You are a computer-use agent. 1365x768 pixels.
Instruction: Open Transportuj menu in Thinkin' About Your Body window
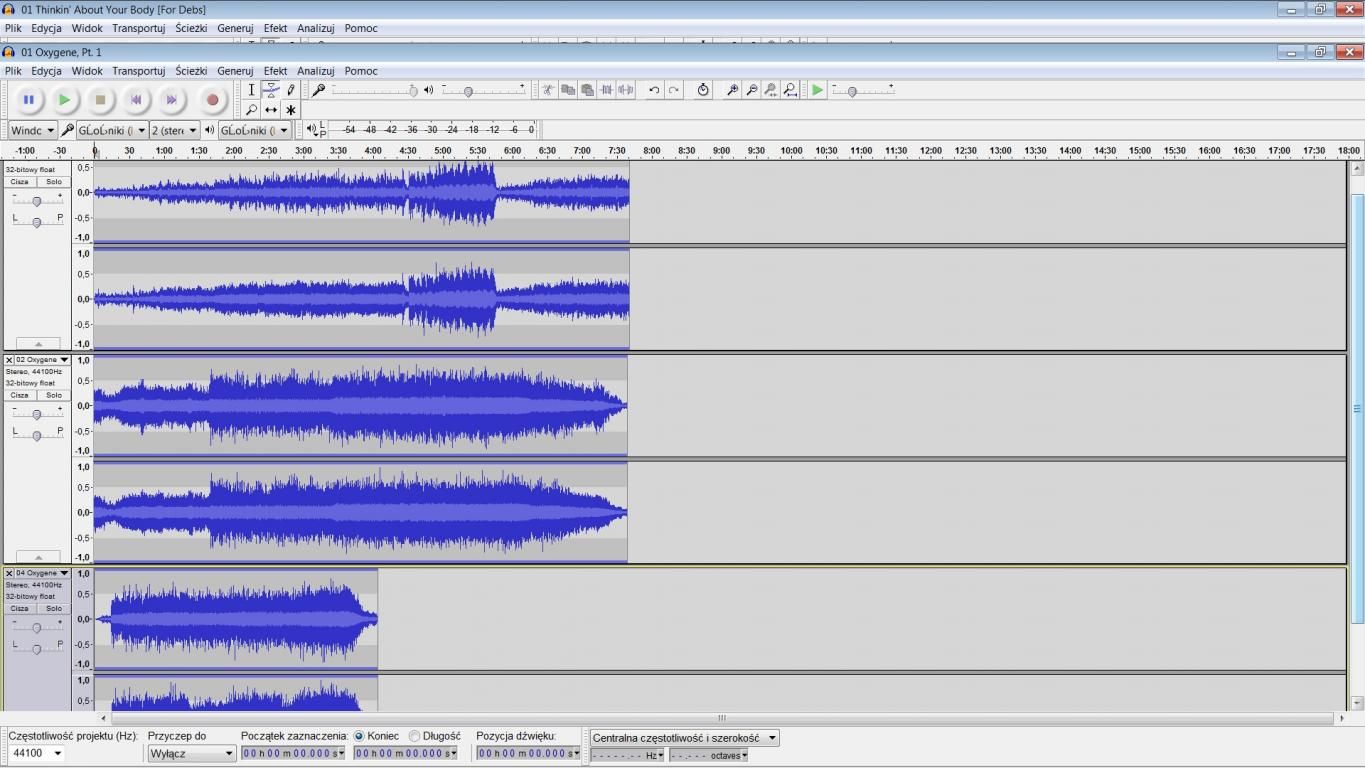pyautogui.click(x=138, y=28)
